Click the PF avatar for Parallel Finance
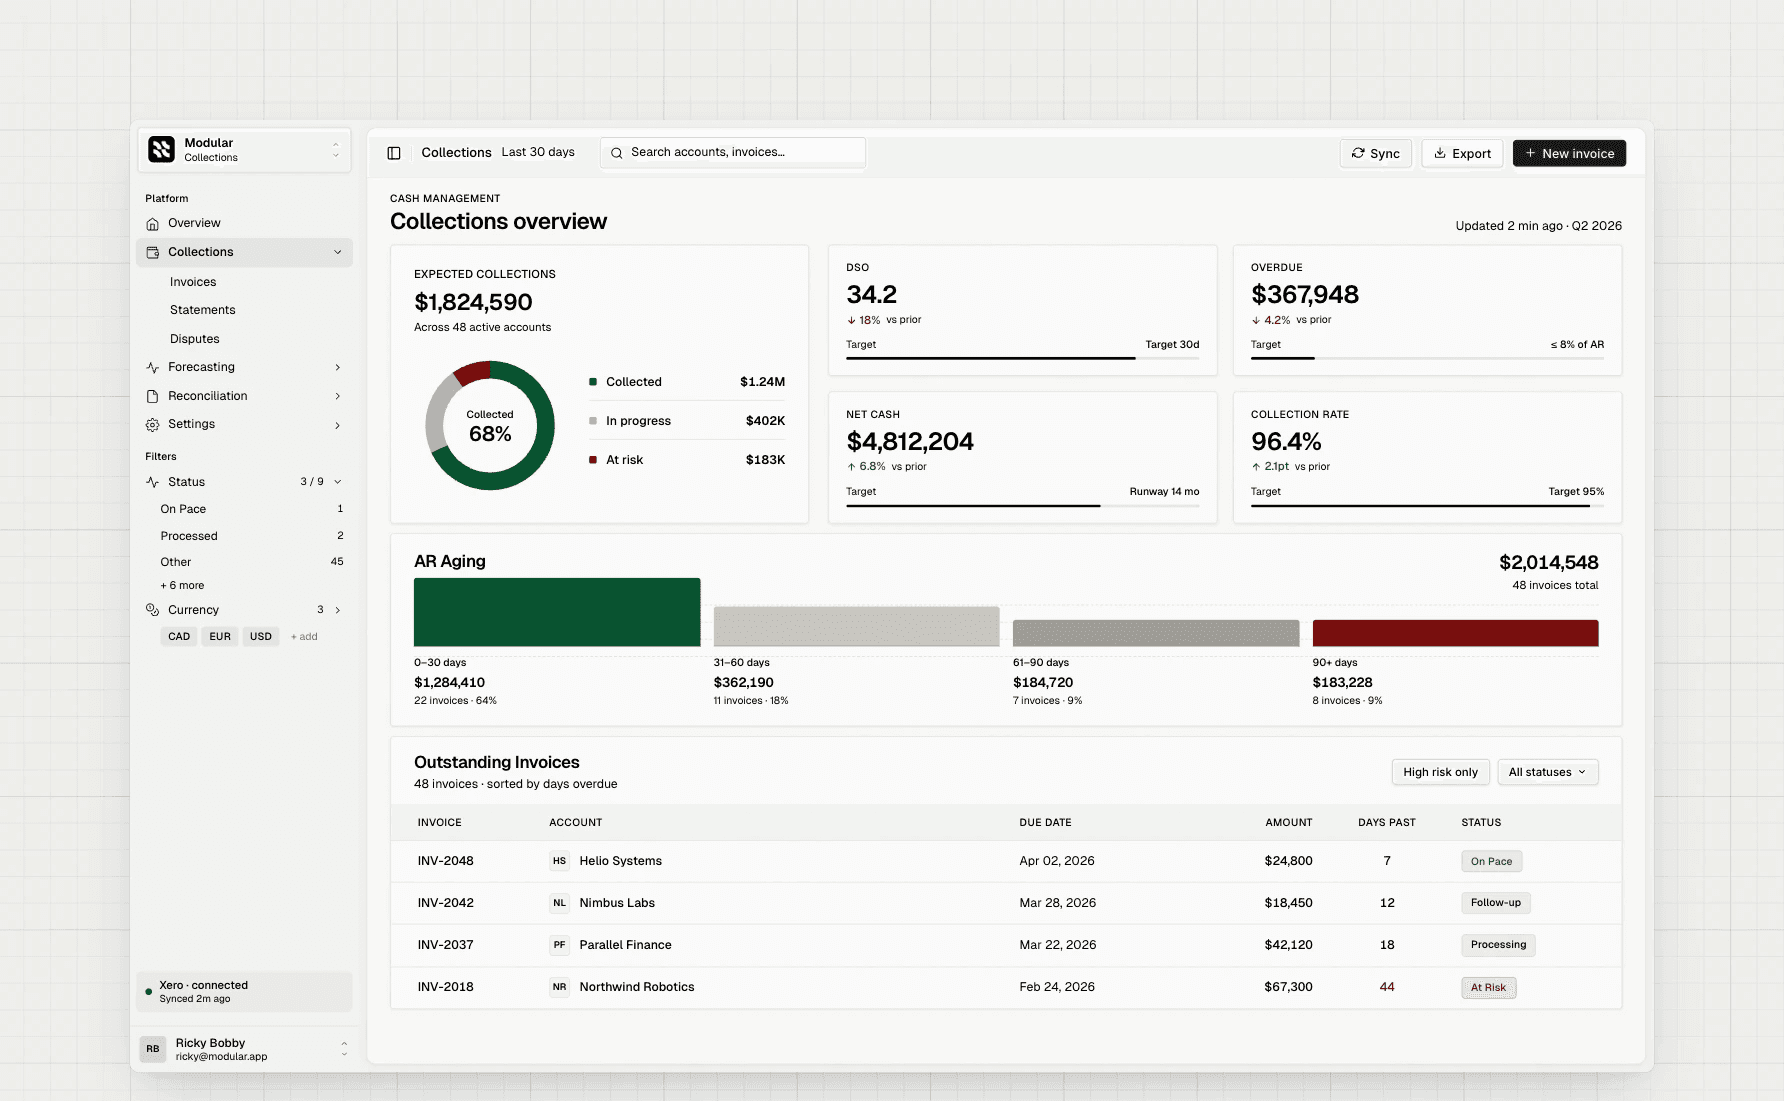The image size is (1784, 1101). pyautogui.click(x=559, y=945)
